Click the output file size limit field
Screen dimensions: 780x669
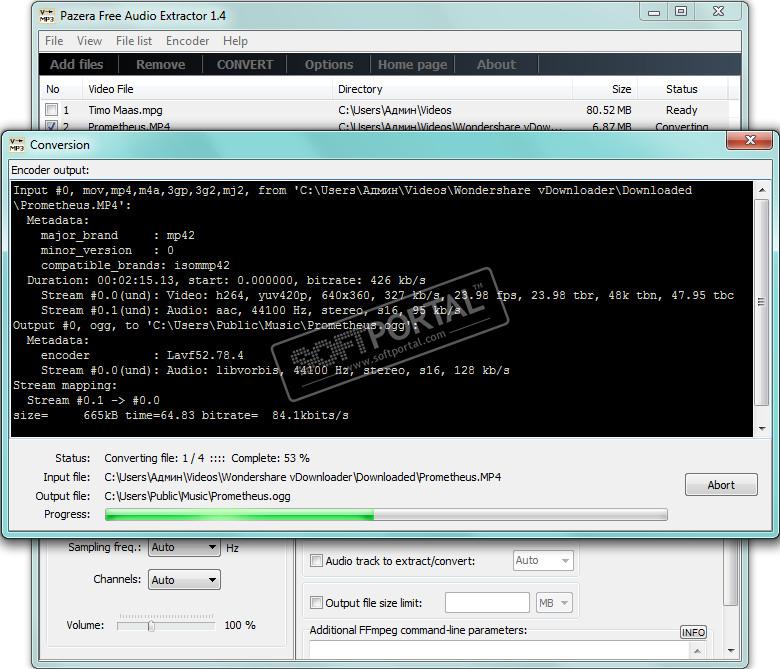[x=487, y=603]
